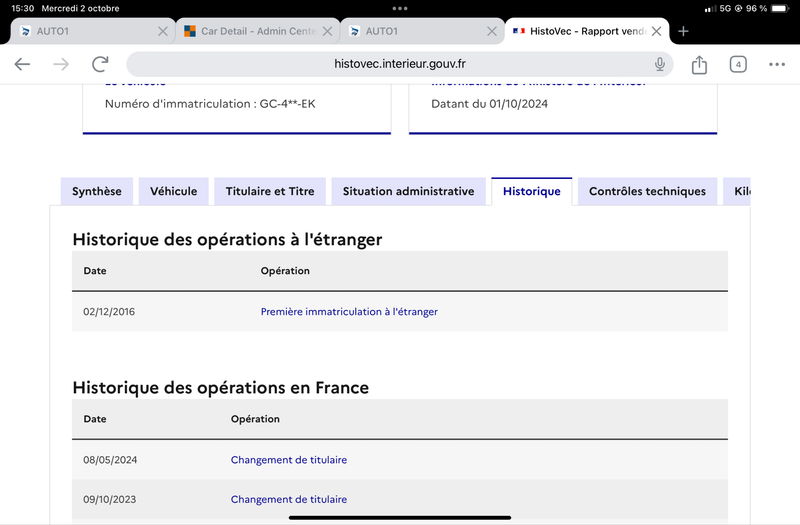Open the Véhicule tab

click(x=173, y=191)
